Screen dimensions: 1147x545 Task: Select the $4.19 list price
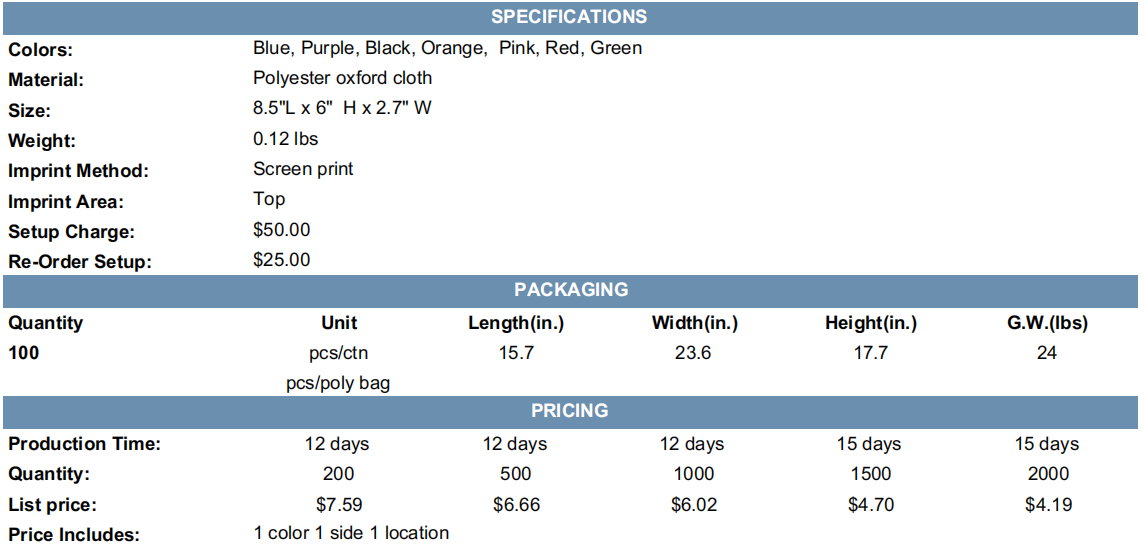pos(1047,505)
